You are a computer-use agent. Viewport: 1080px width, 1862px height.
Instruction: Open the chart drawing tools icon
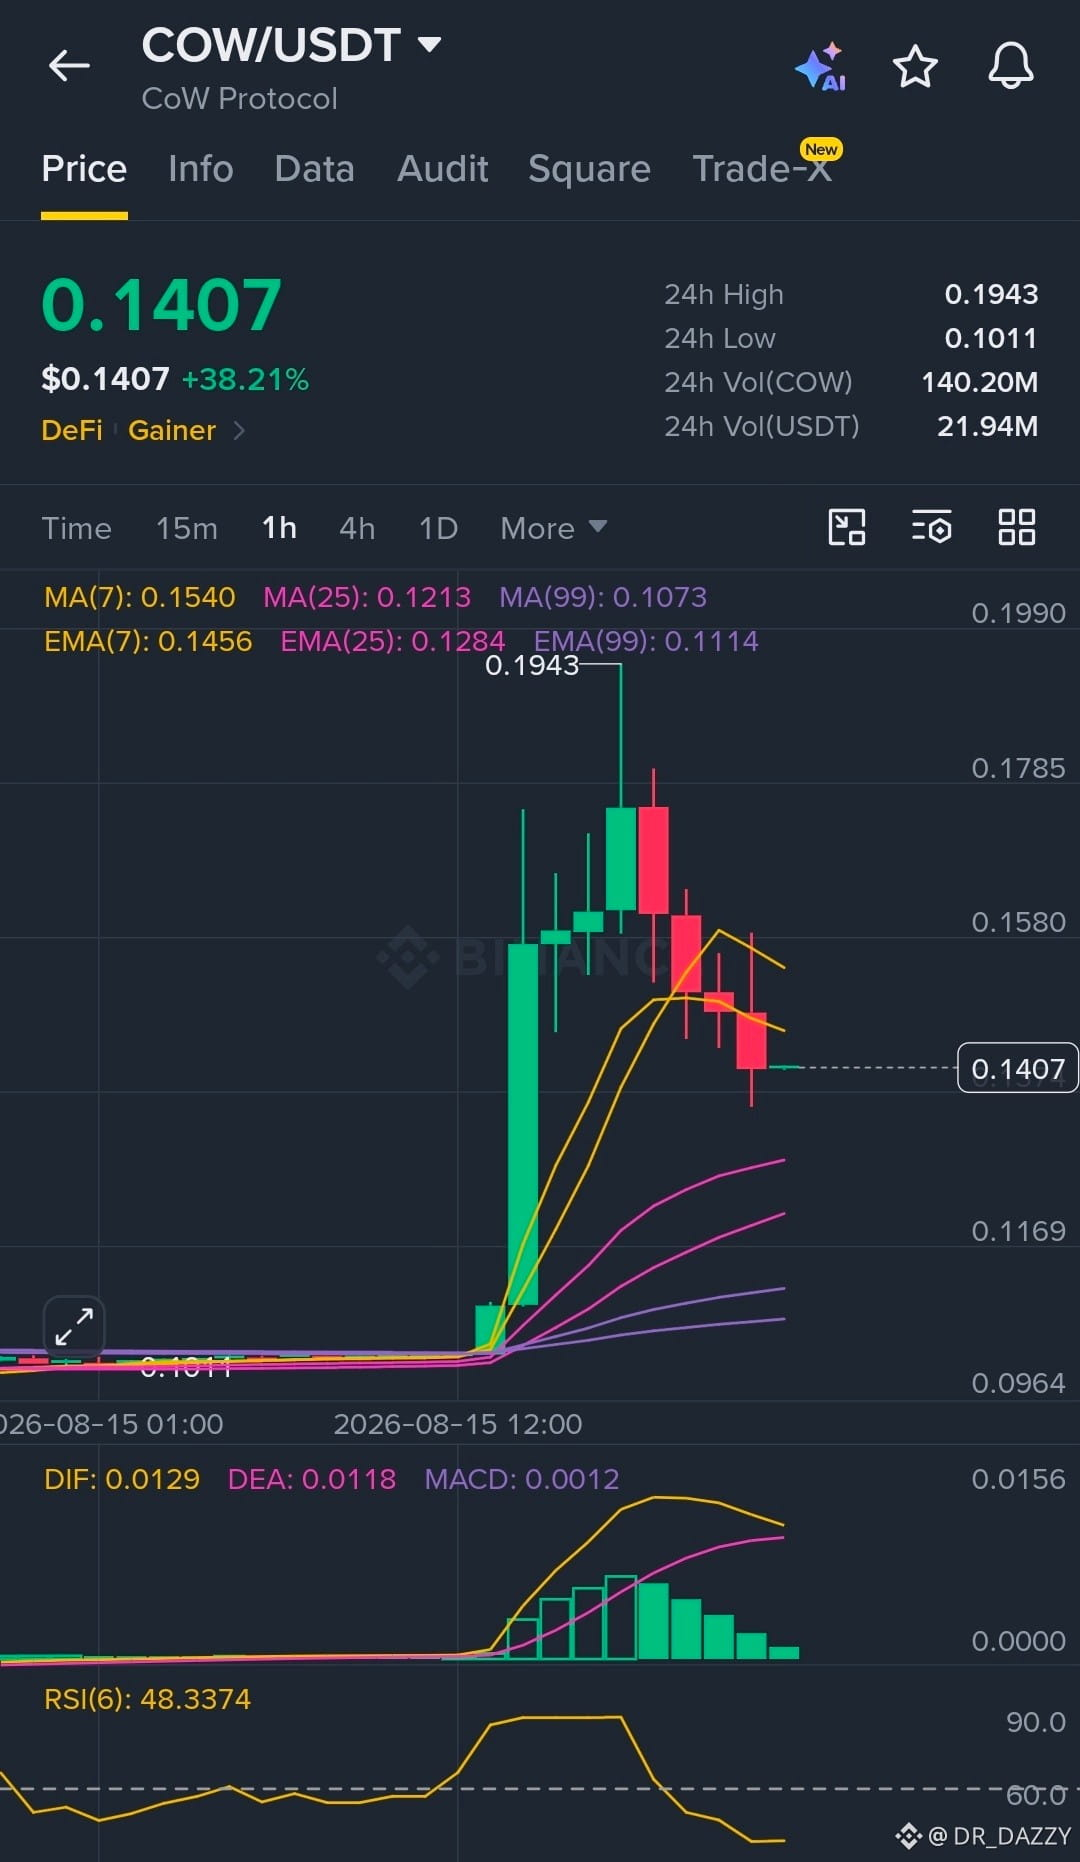[847, 527]
